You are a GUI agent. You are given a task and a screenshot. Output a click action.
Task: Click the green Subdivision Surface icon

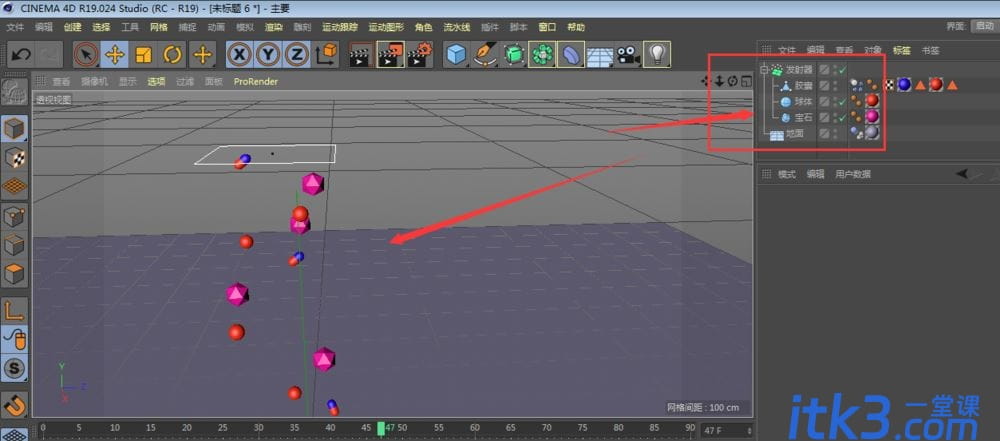514,55
